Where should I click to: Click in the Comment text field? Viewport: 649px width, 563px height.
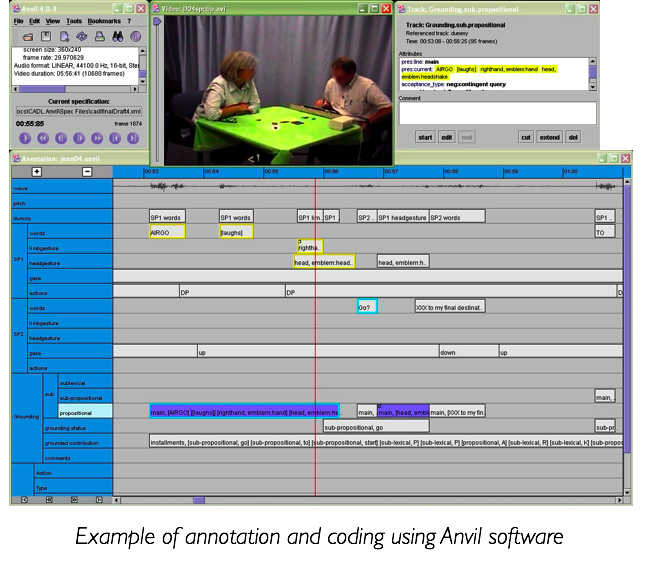pos(497,112)
